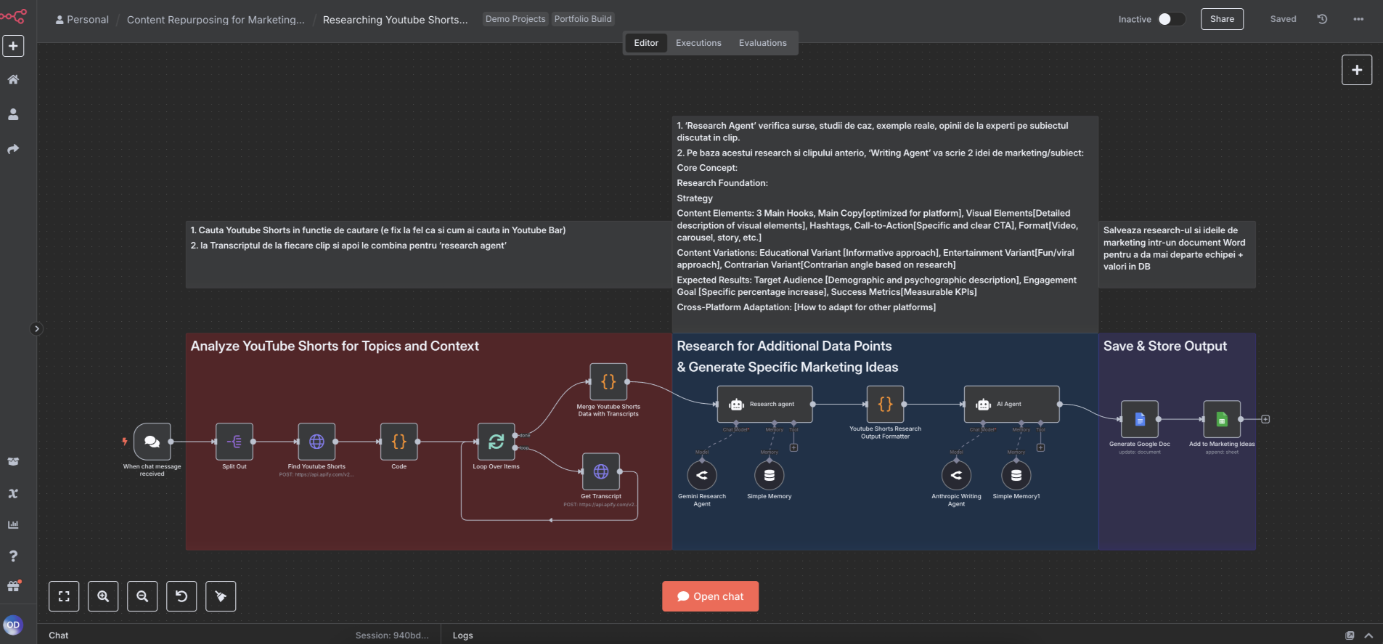Open the Logs panel in bottom bar
This screenshot has height=644, width=1383.
[x=463, y=635]
